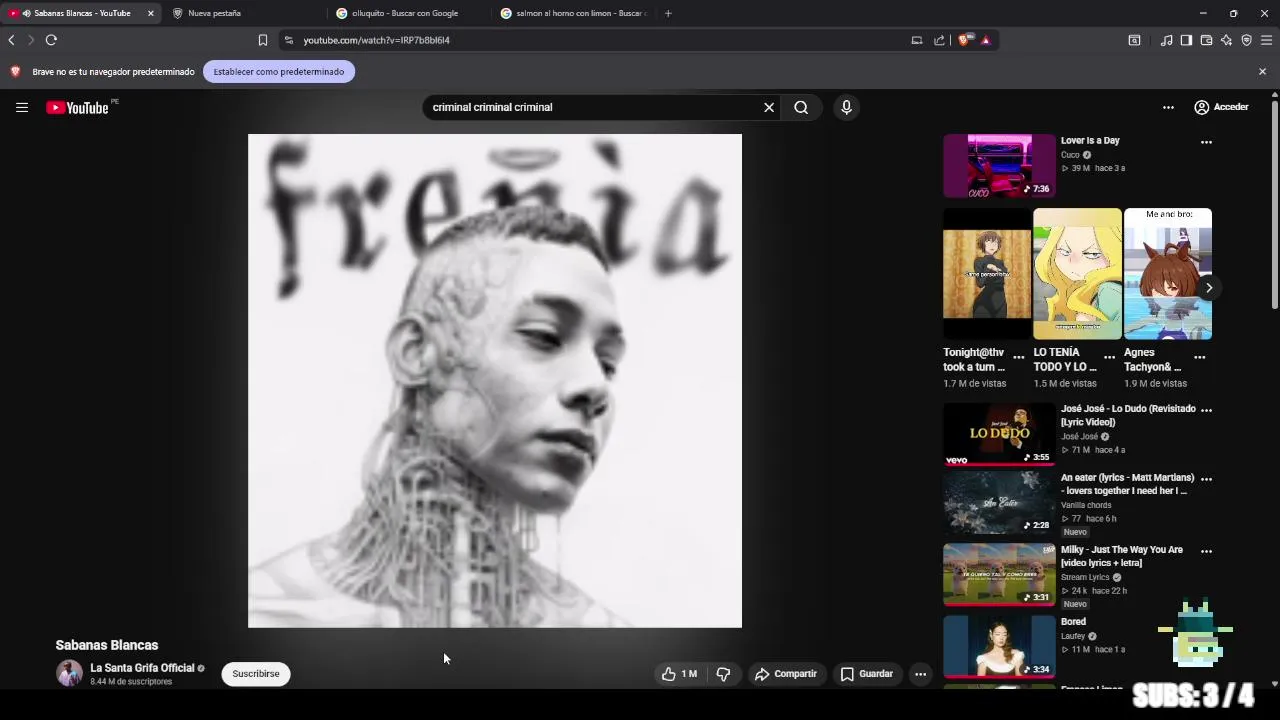Image resolution: width=1280 pixels, height=720 pixels.
Task: Switch to olluquito Google search tab
Action: 405,13
